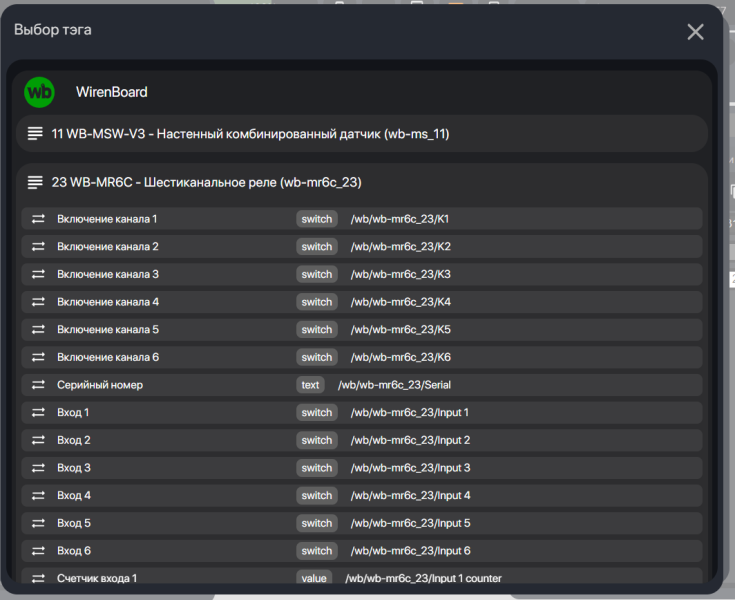Viewport: 735px width, 600px height.
Task: Click the text badge for Серийный номер
Action: pos(310,385)
